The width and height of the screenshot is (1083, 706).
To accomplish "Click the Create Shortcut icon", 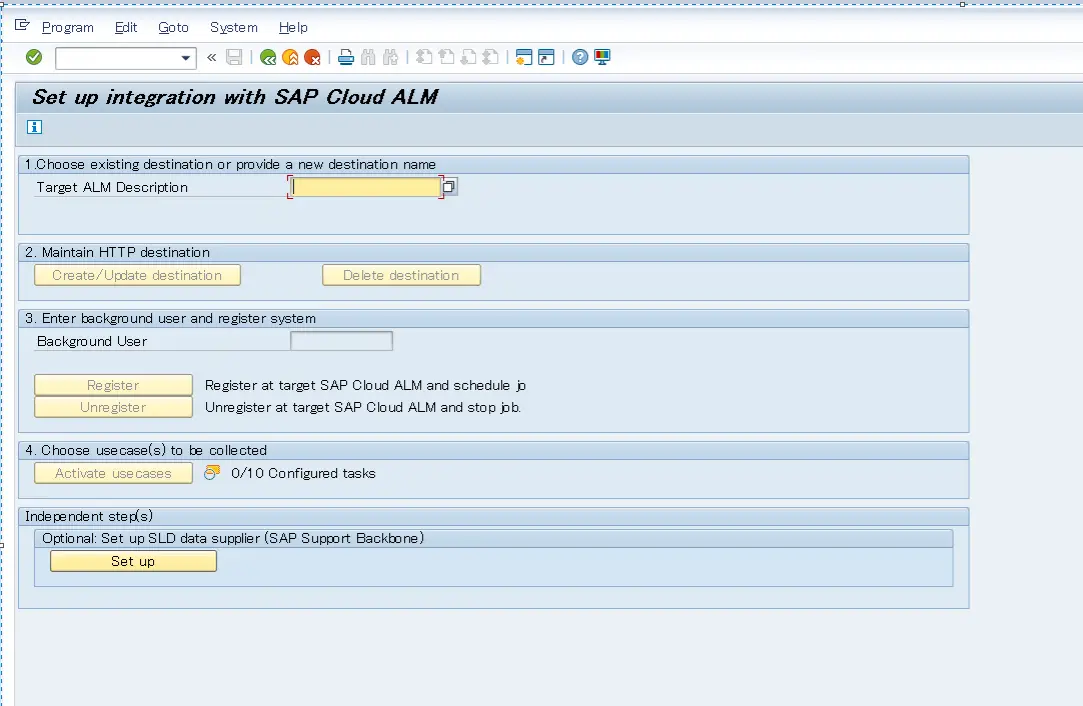I will point(546,57).
